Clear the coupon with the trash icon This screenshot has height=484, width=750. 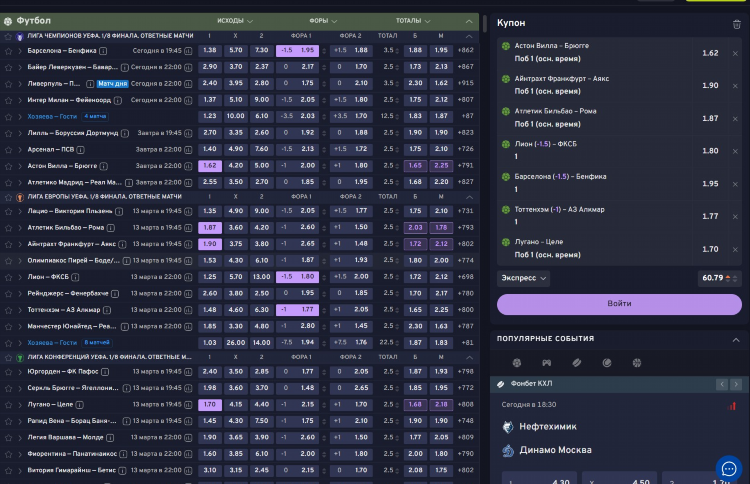[x=737, y=24]
